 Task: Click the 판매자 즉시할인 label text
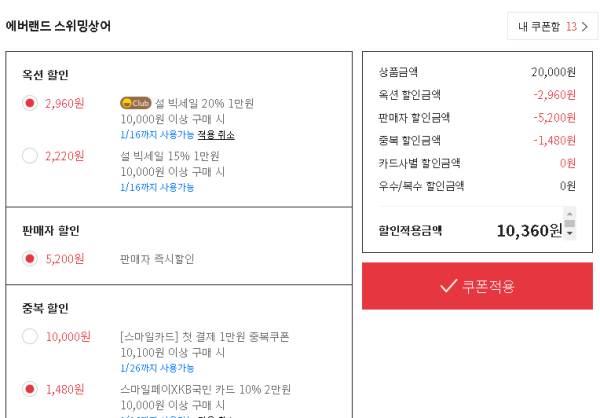[157, 259]
